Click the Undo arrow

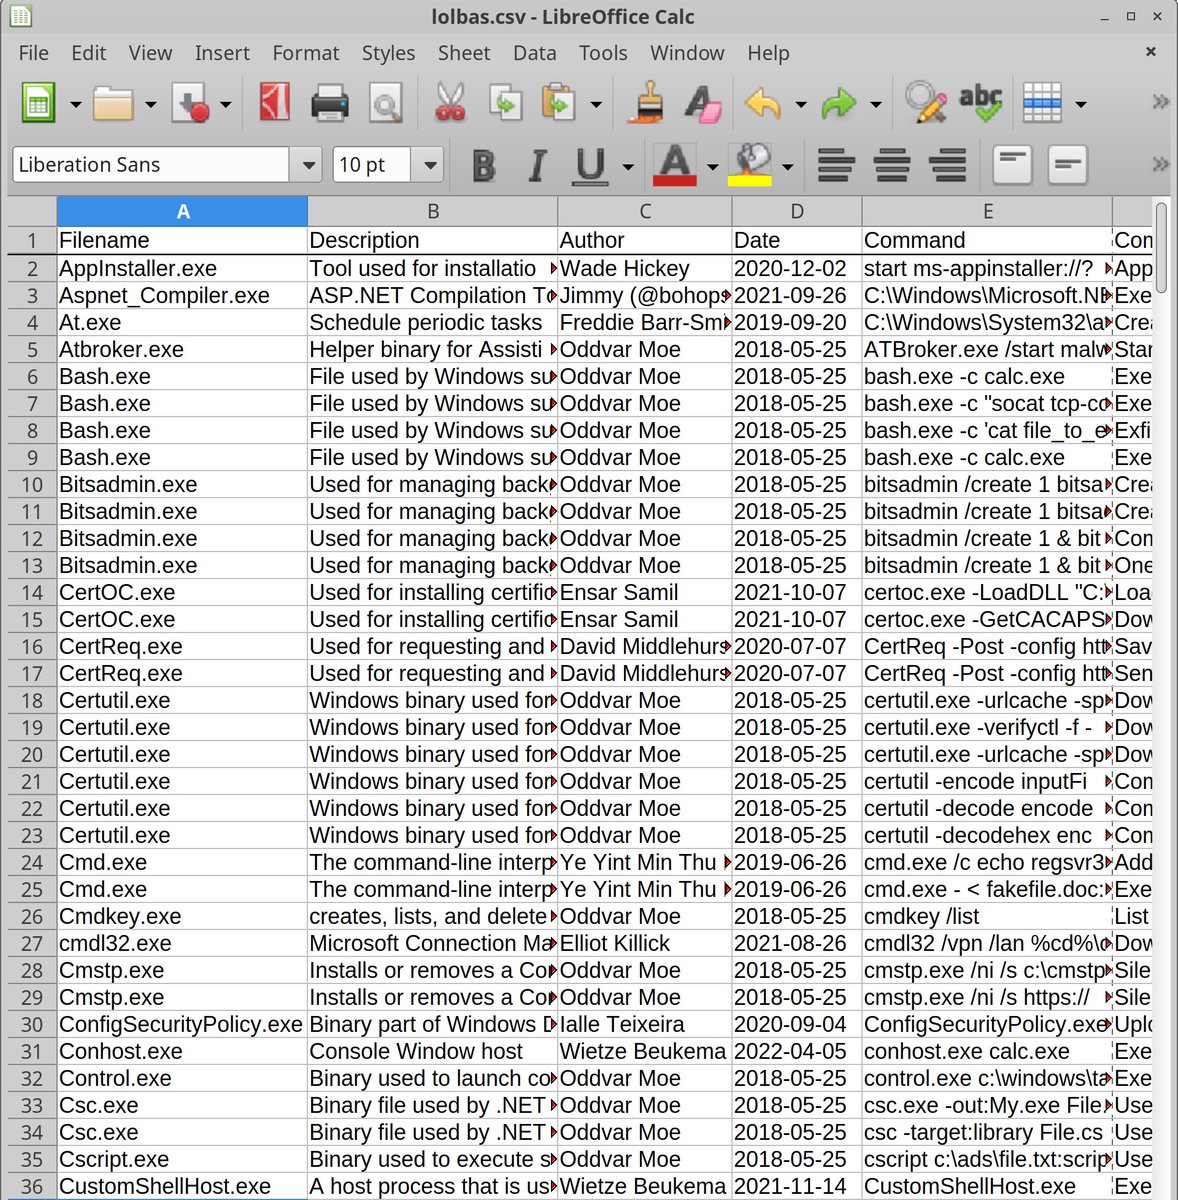763,103
